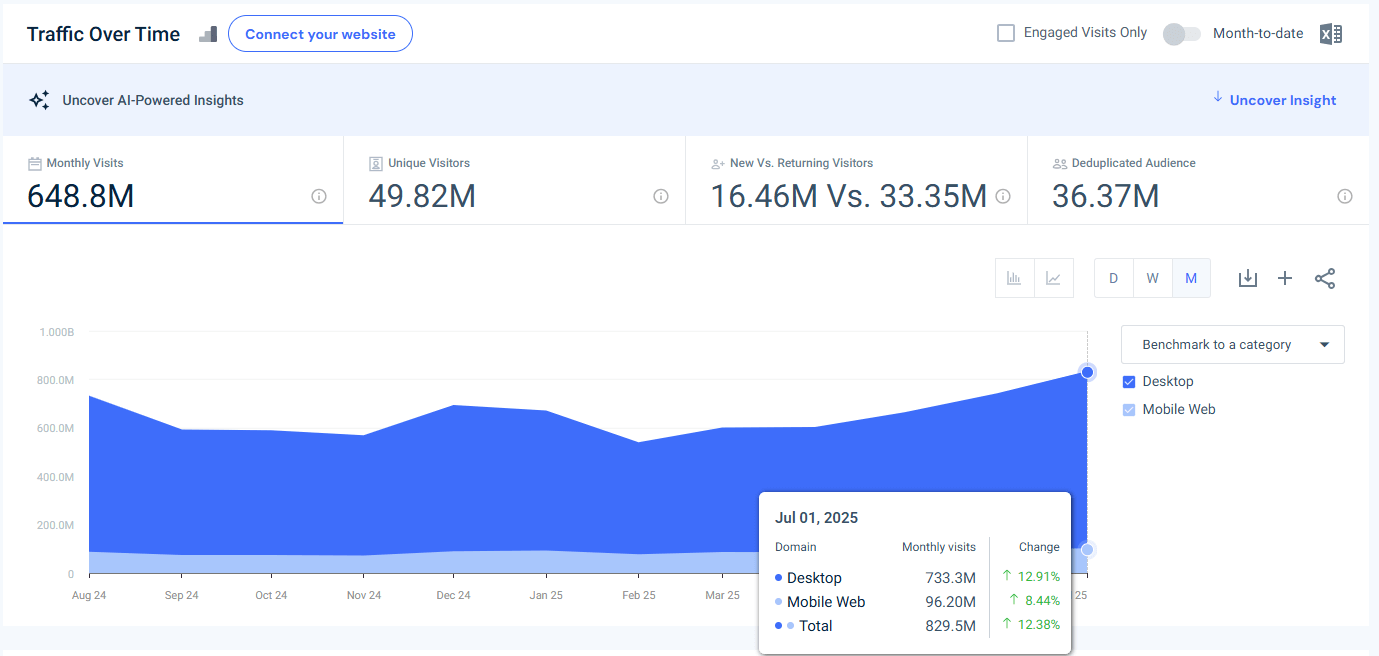1379x656 pixels.
Task: Download the chart
Action: [1247, 278]
